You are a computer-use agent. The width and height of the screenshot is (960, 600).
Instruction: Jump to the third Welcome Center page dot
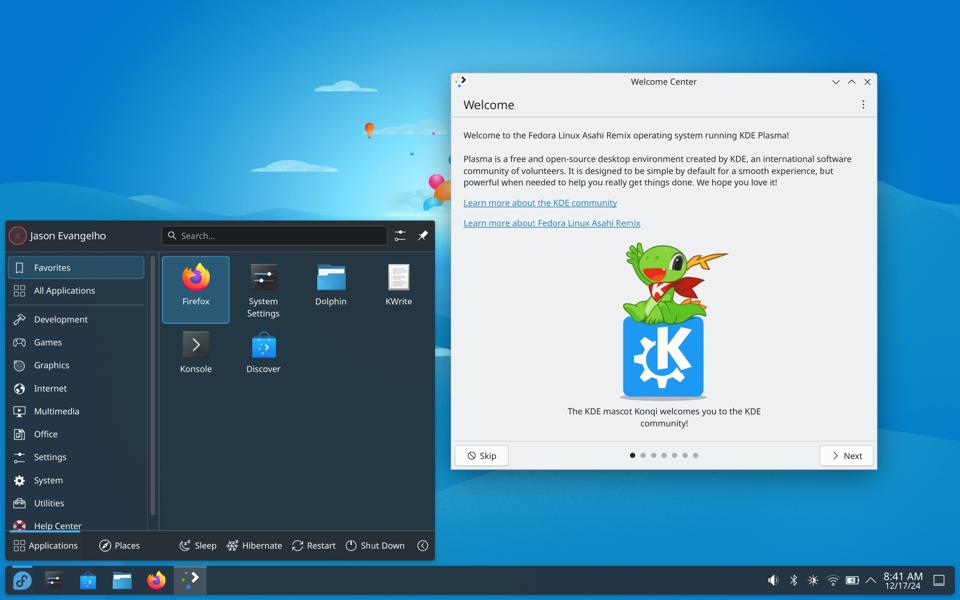[654, 455]
